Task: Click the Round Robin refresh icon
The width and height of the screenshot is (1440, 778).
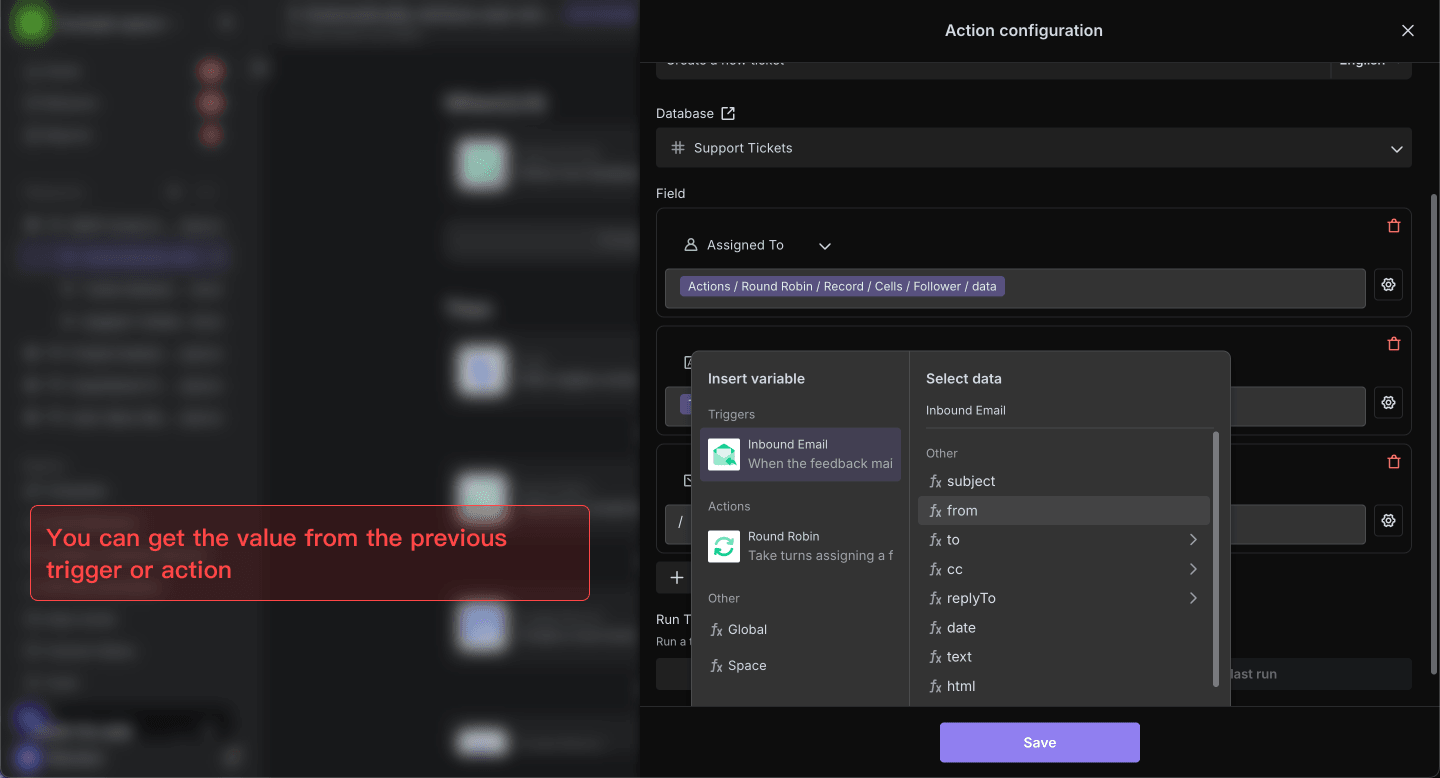Action: (x=724, y=546)
